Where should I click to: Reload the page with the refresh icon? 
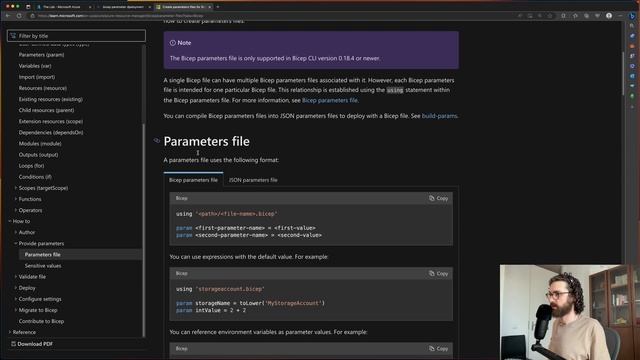(x=19, y=16)
